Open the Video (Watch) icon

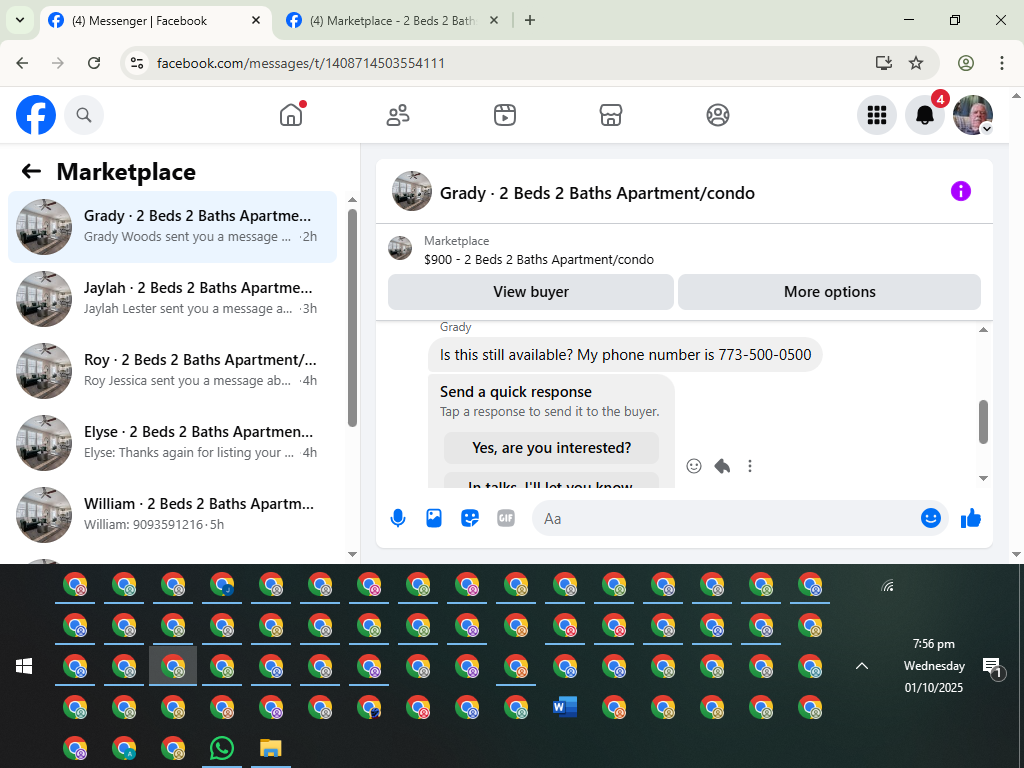point(505,115)
